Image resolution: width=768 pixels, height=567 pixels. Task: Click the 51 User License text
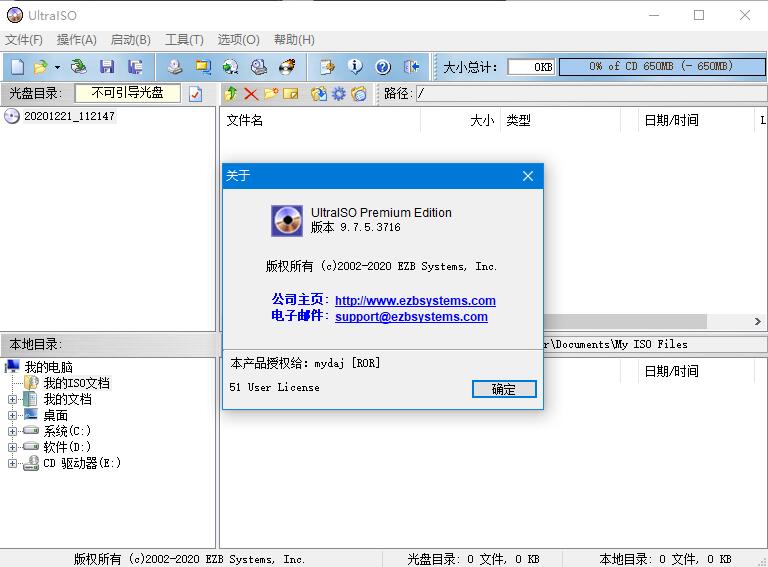click(274, 387)
